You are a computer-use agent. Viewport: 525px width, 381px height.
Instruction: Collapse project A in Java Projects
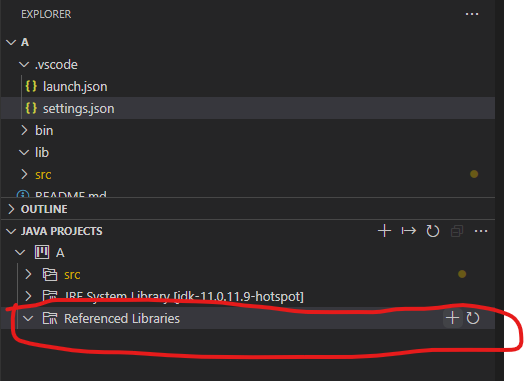[x=20, y=252]
